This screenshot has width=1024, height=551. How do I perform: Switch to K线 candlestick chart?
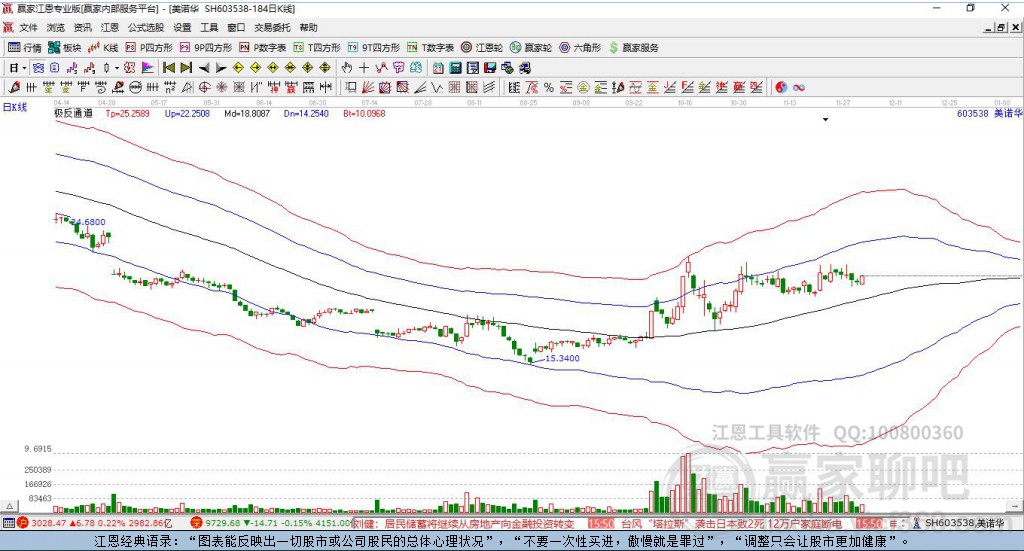103,48
